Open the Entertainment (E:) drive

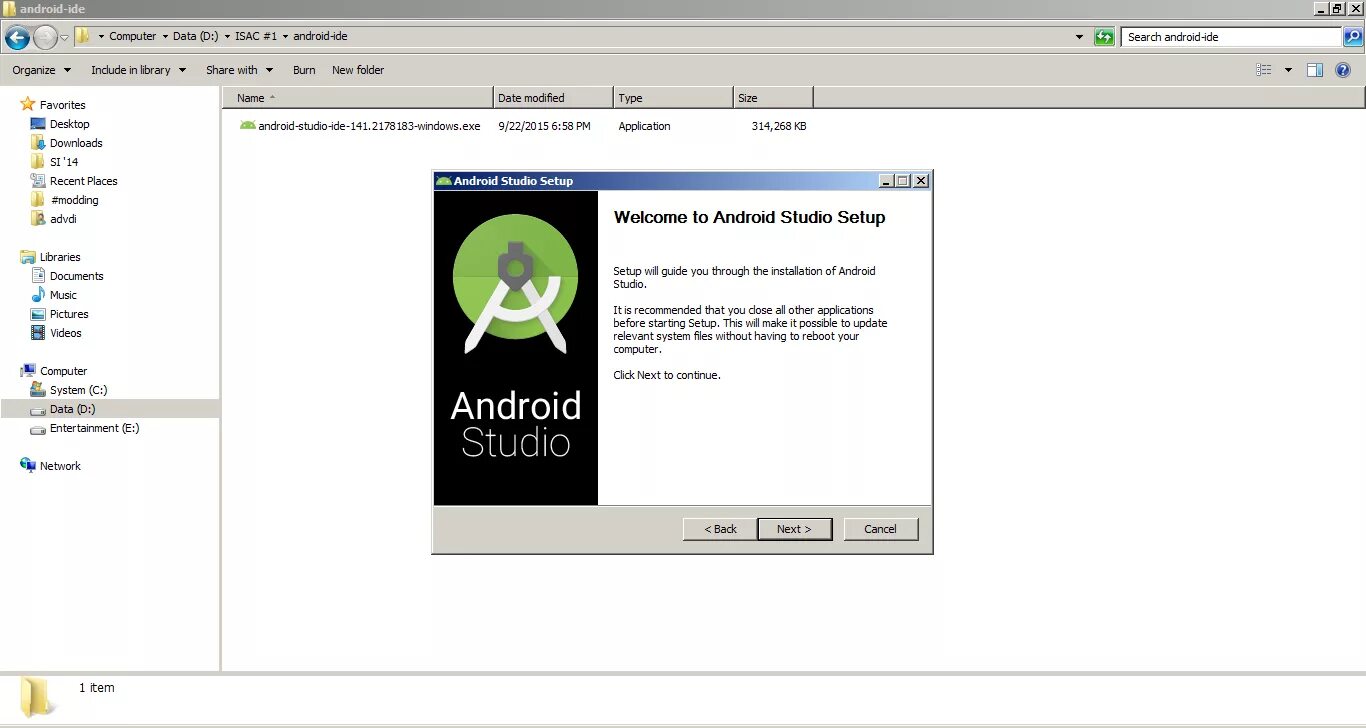pyautogui.click(x=94, y=428)
